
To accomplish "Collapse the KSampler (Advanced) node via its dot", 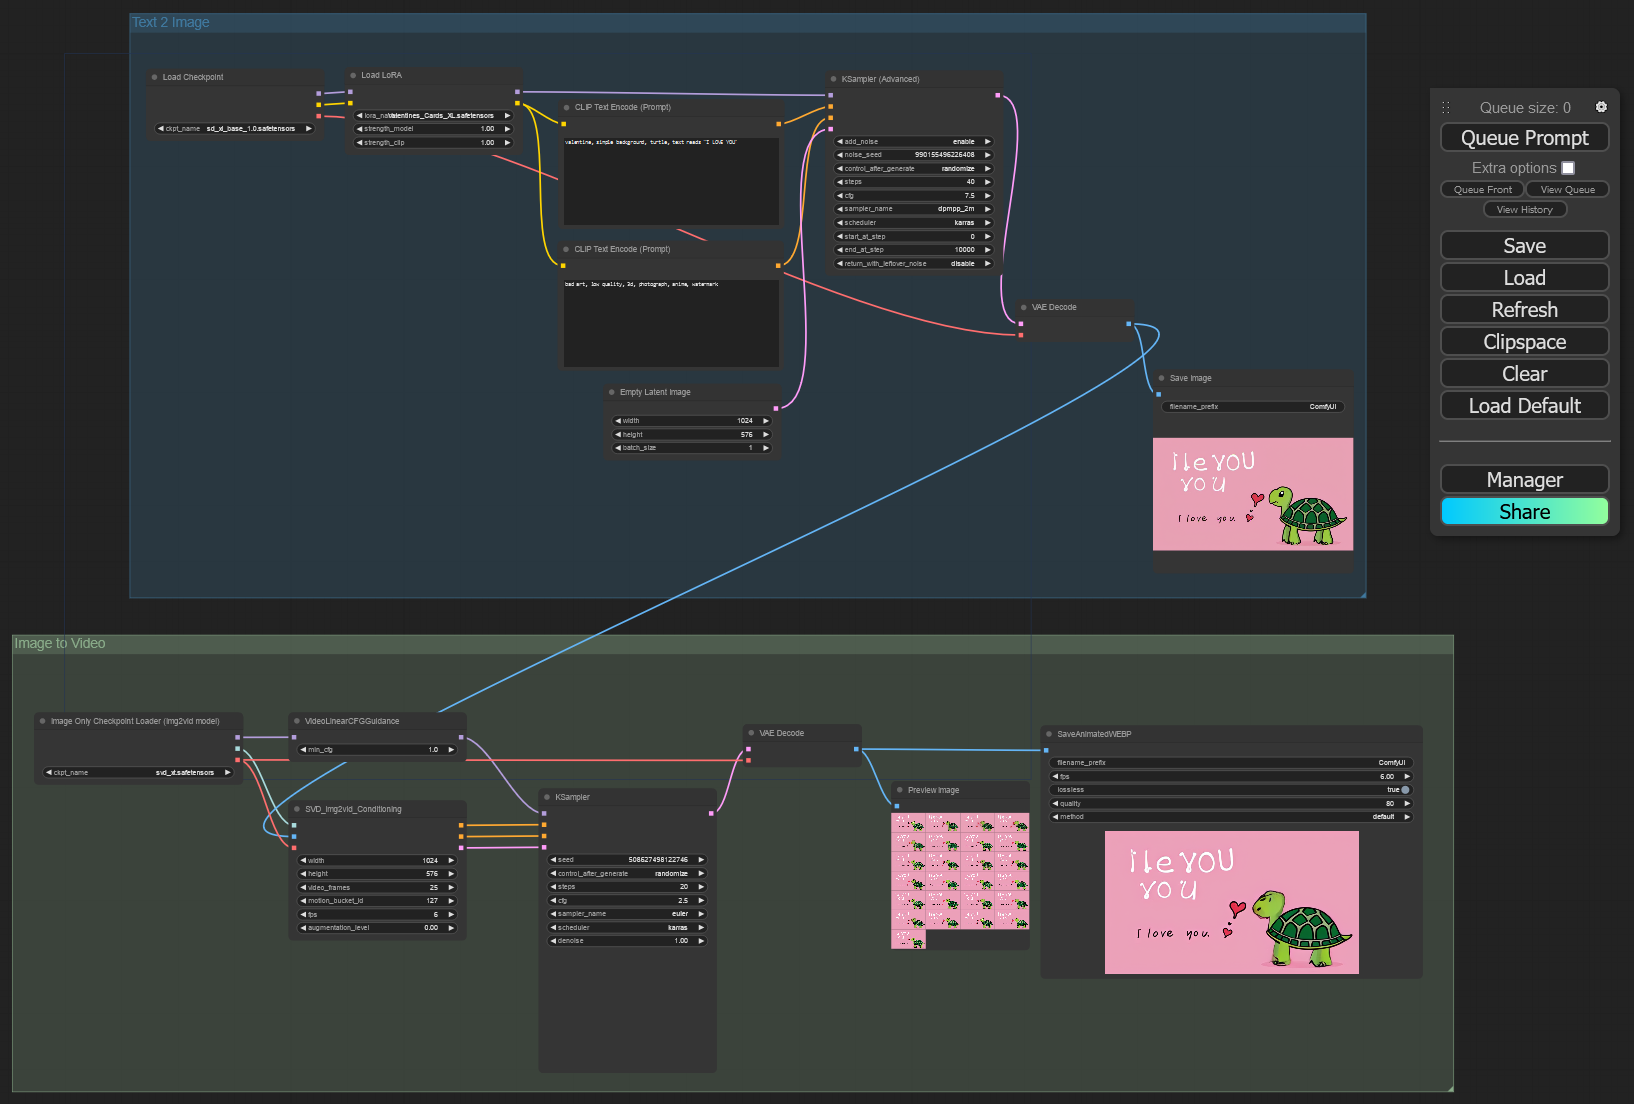I will pos(833,79).
